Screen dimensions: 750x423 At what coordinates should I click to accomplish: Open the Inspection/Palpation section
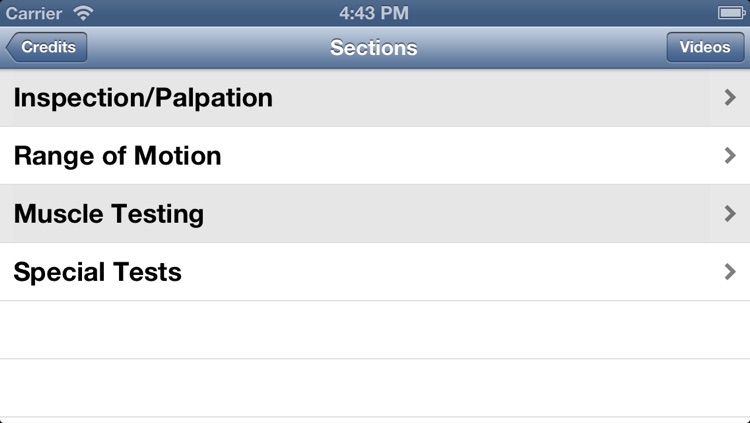[x=375, y=98]
